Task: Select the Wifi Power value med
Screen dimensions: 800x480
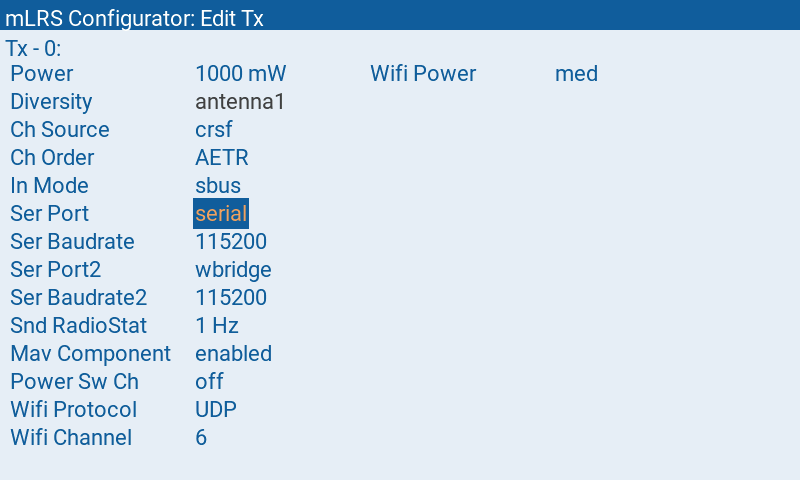Action: pos(576,73)
